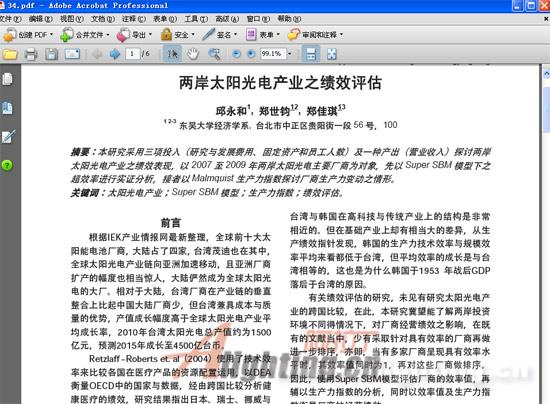
Task: Click the page number input field
Action: click(132, 54)
